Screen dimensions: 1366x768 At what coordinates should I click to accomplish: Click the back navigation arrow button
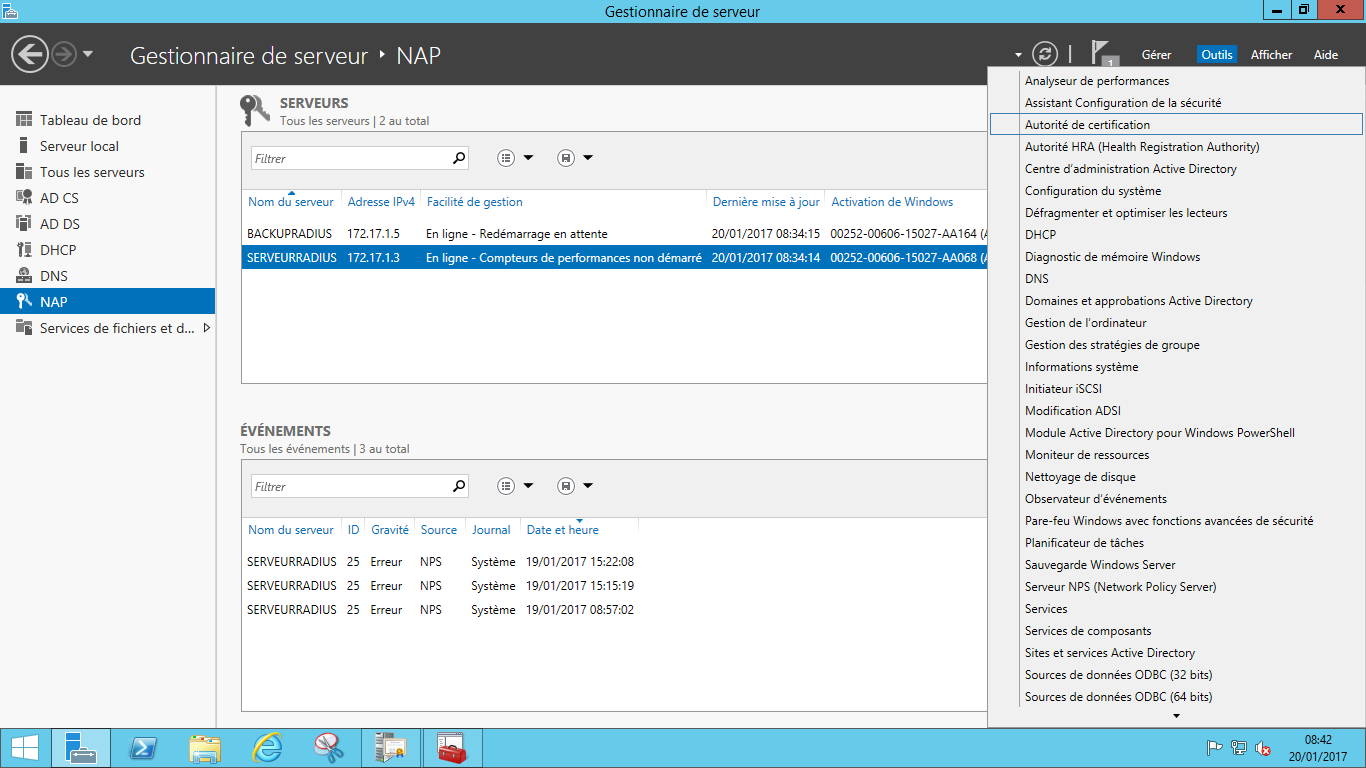click(x=31, y=54)
